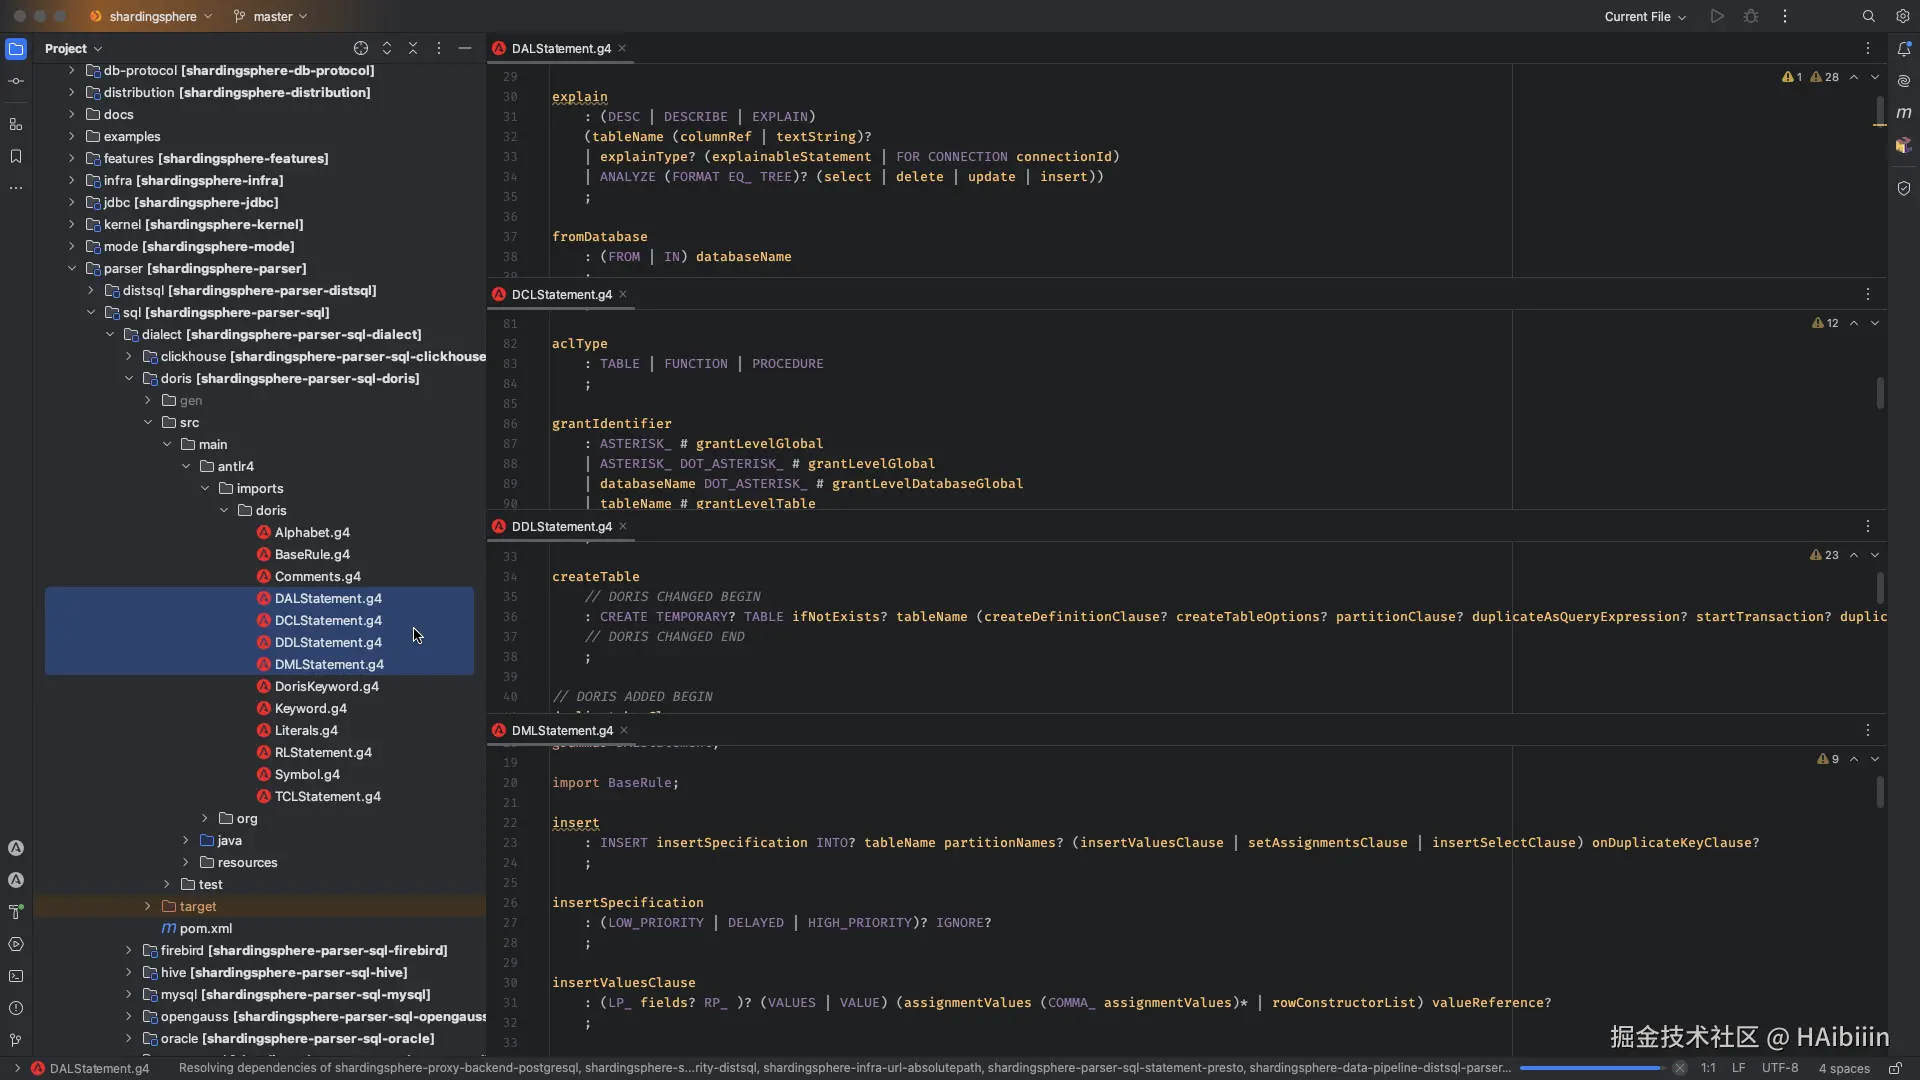1920x1080 pixels.
Task: Collapse the parser module folder
Action: pos(72,268)
